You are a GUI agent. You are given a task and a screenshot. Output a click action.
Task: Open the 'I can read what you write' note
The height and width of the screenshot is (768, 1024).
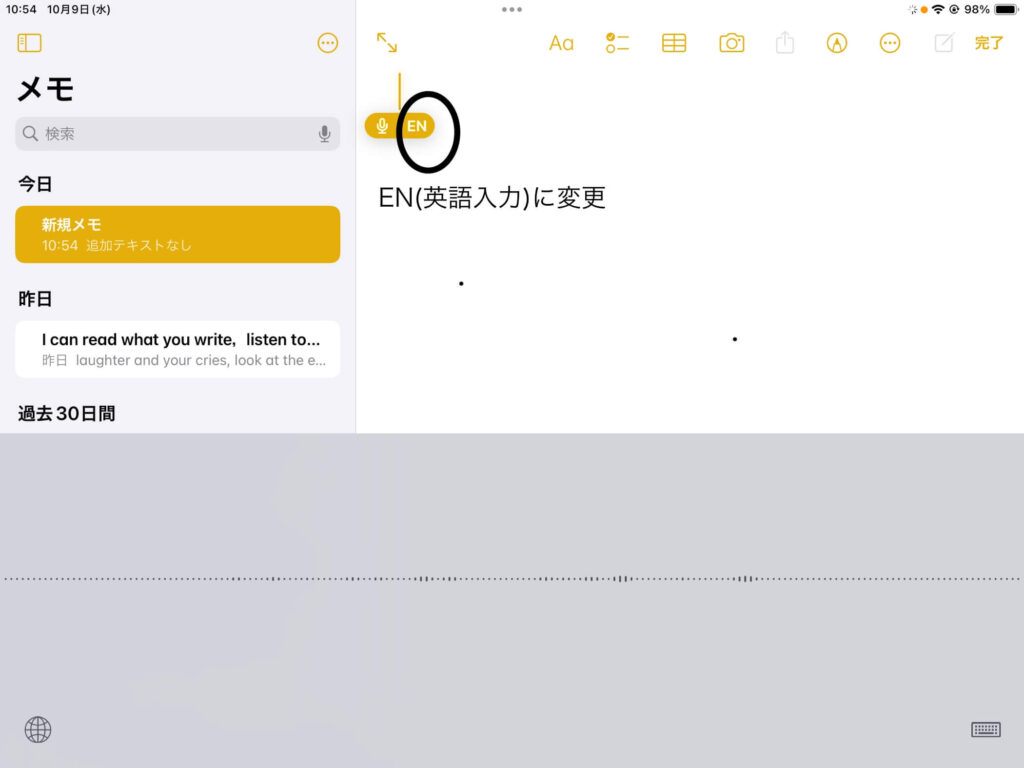tap(177, 349)
